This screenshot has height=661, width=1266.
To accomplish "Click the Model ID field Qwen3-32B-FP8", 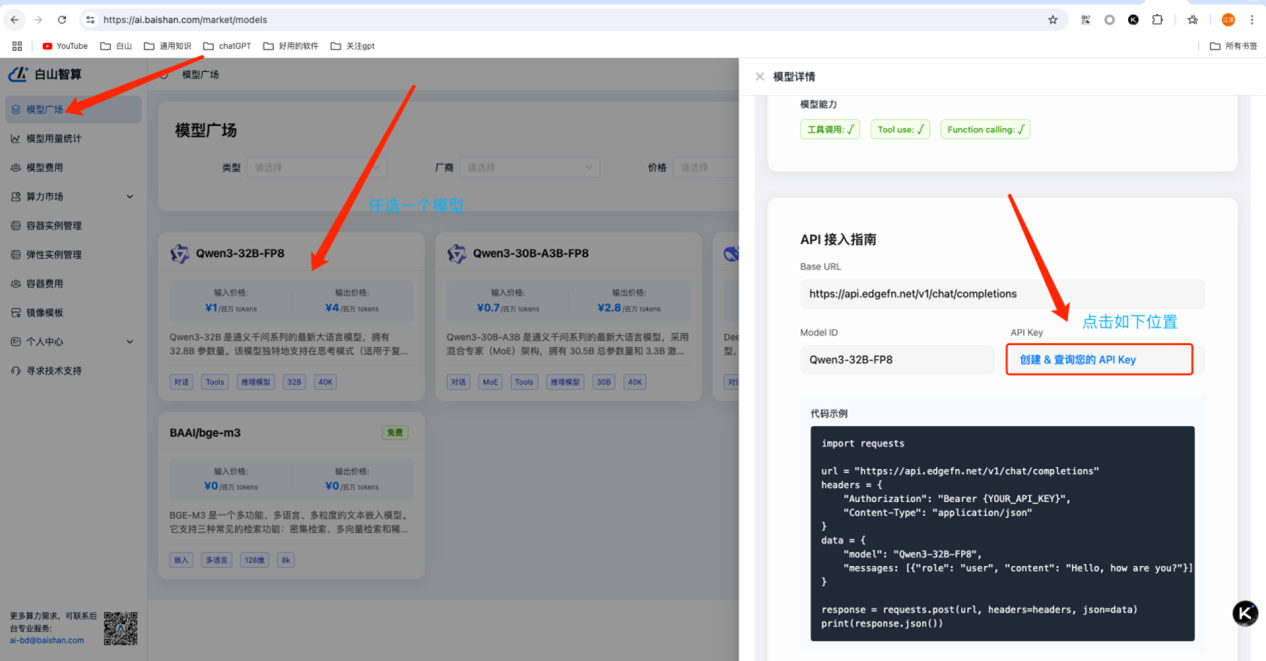I will pyautogui.click(x=897, y=360).
